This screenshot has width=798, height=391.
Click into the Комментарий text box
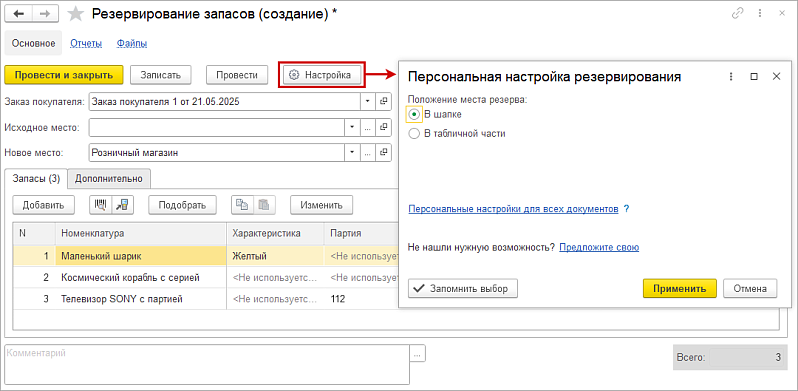click(207, 365)
